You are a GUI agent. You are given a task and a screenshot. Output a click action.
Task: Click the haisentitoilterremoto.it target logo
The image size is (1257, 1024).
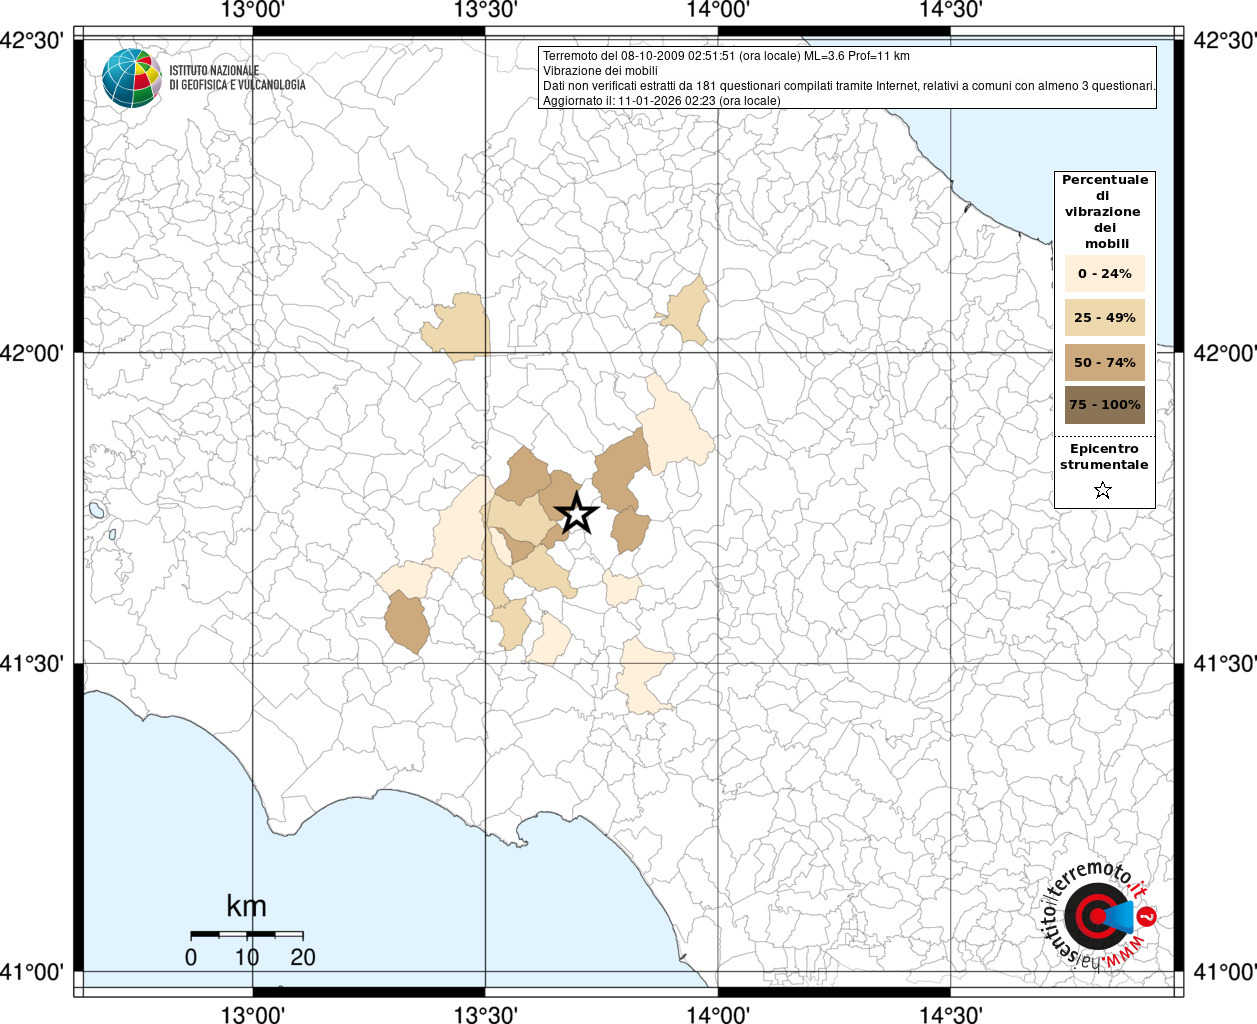(x=1098, y=915)
